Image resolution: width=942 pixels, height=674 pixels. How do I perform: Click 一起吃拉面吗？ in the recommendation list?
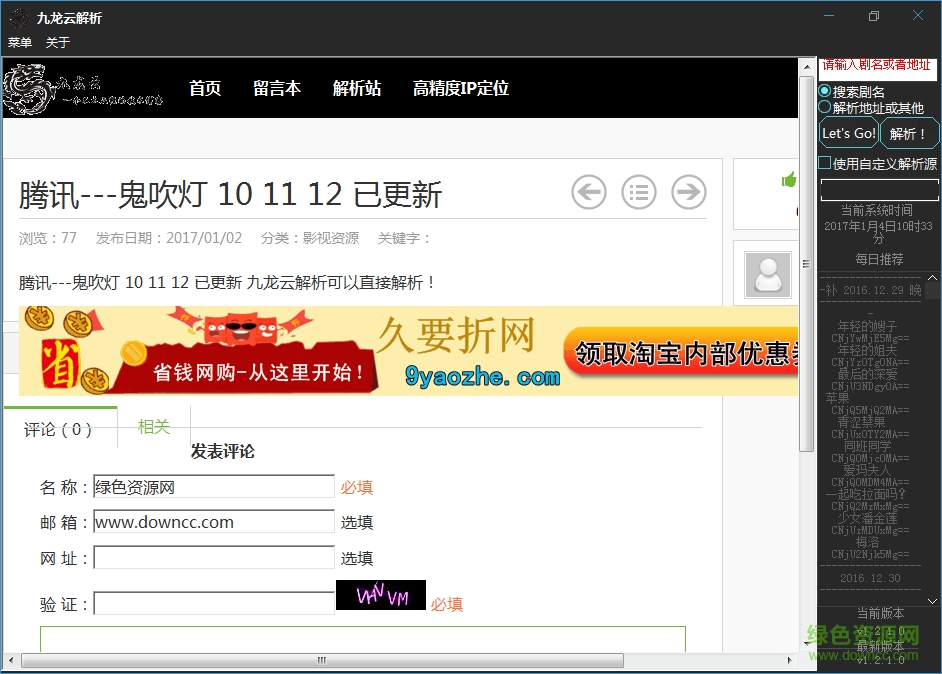(x=866, y=494)
